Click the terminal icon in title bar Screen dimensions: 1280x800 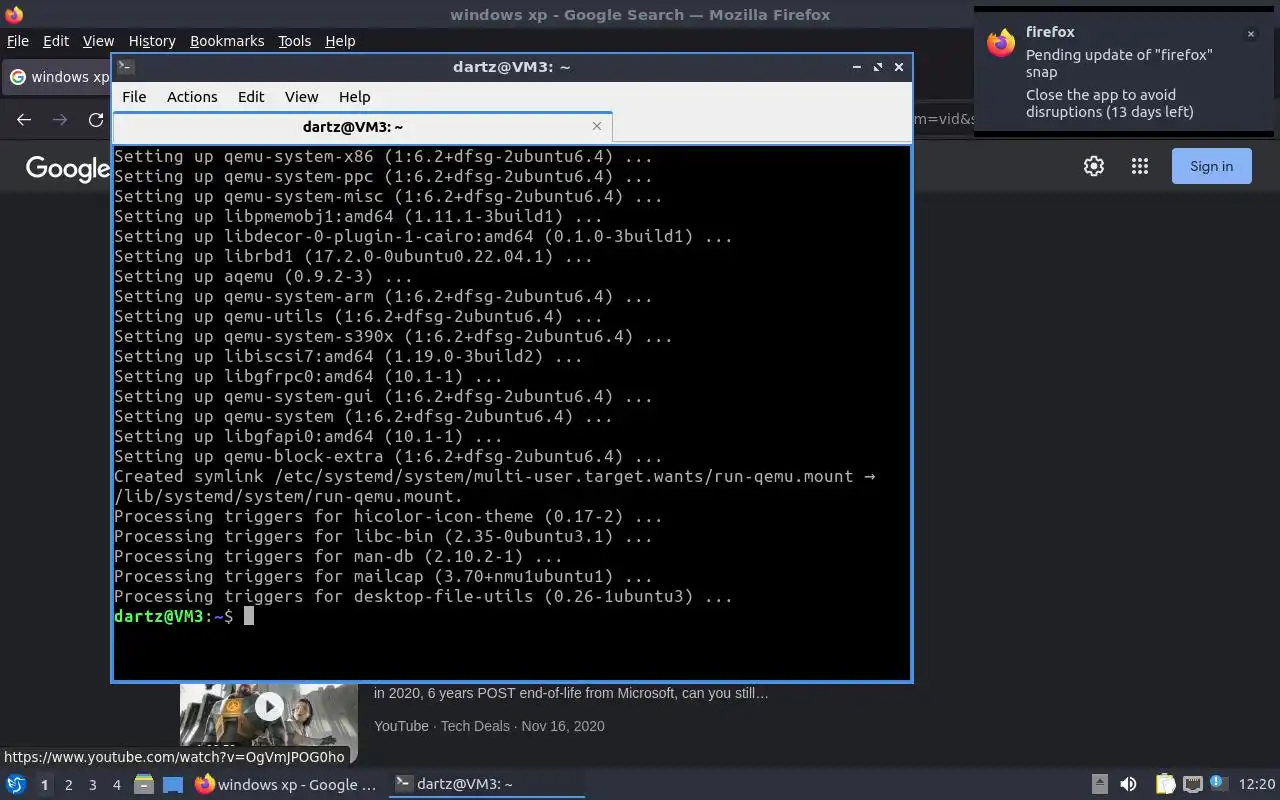tap(125, 67)
